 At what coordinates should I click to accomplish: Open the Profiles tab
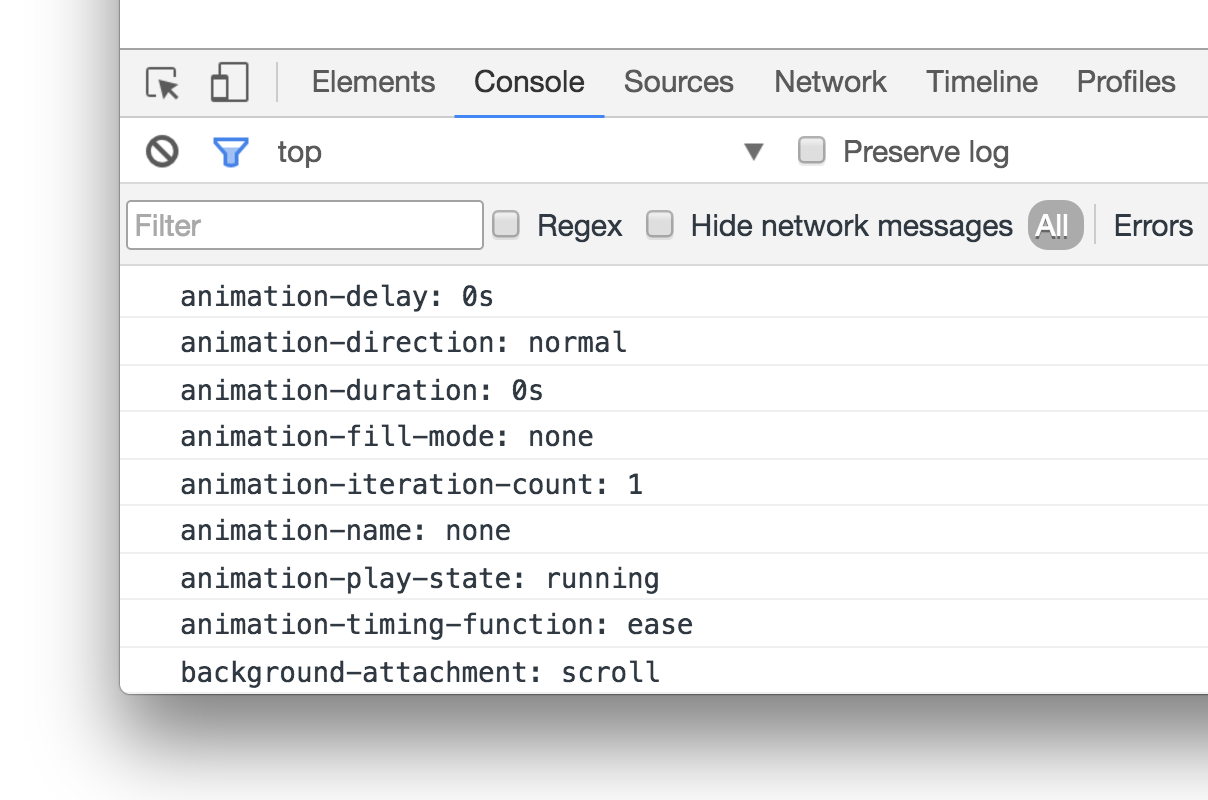[x=1126, y=82]
